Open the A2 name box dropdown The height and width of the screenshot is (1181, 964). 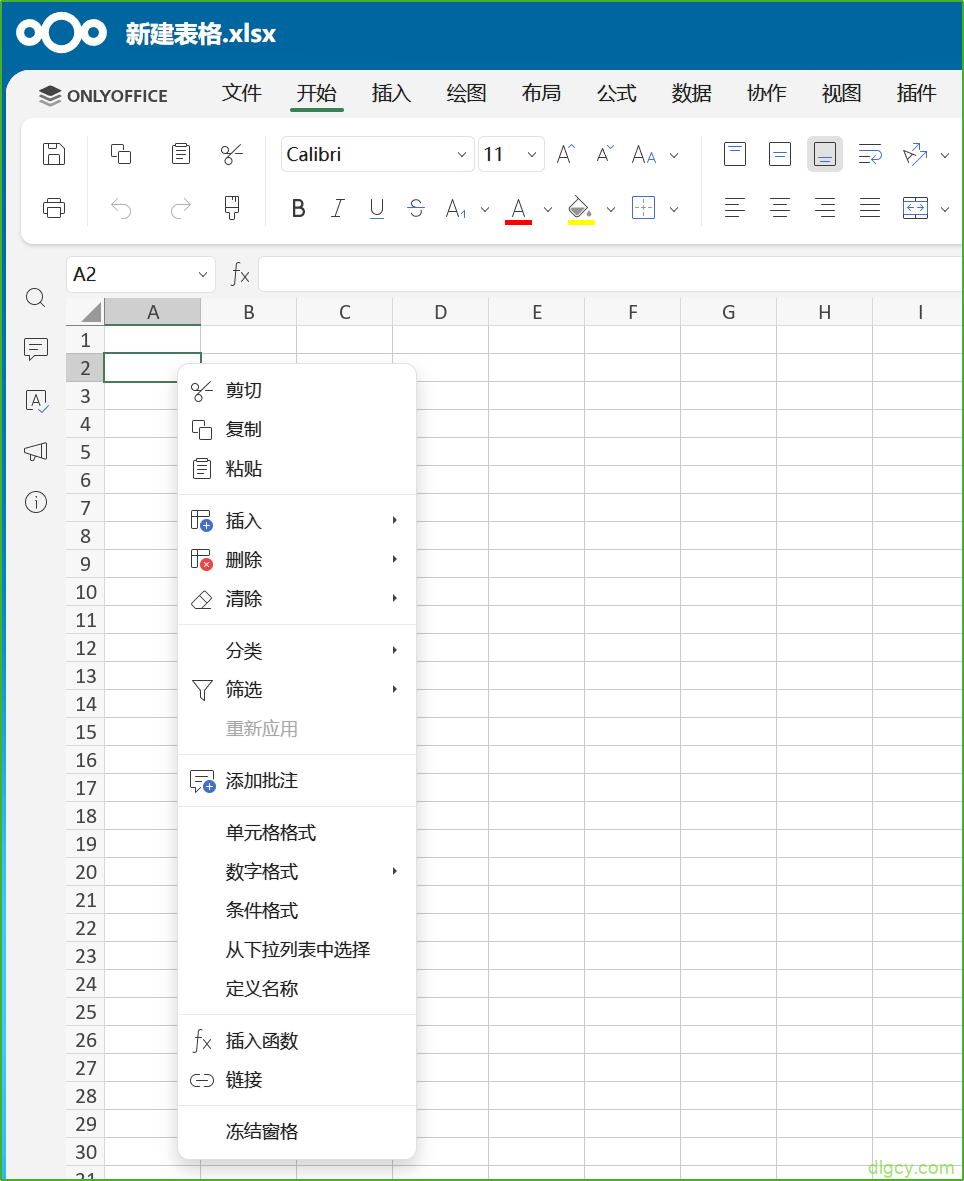tap(203, 275)
